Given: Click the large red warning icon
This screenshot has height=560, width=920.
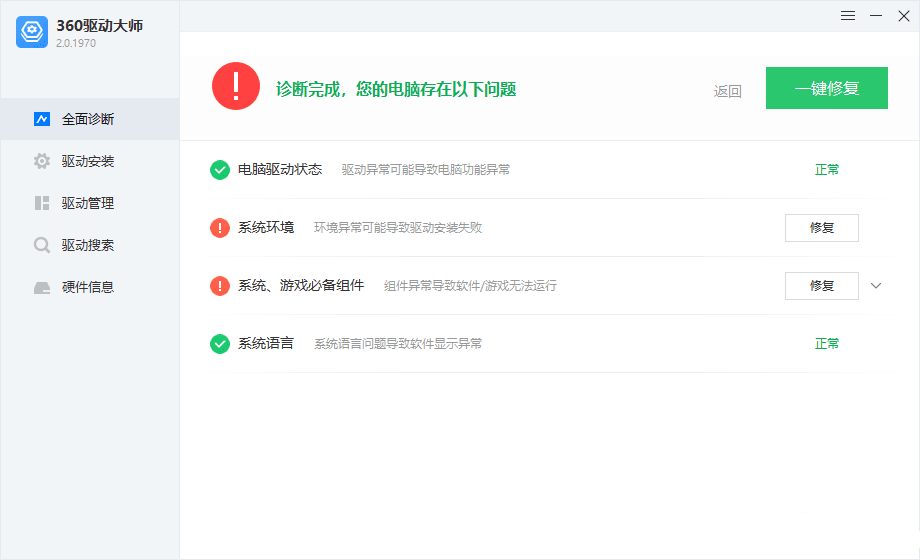Looking at the screenshot, I should [x=236, y=86].
